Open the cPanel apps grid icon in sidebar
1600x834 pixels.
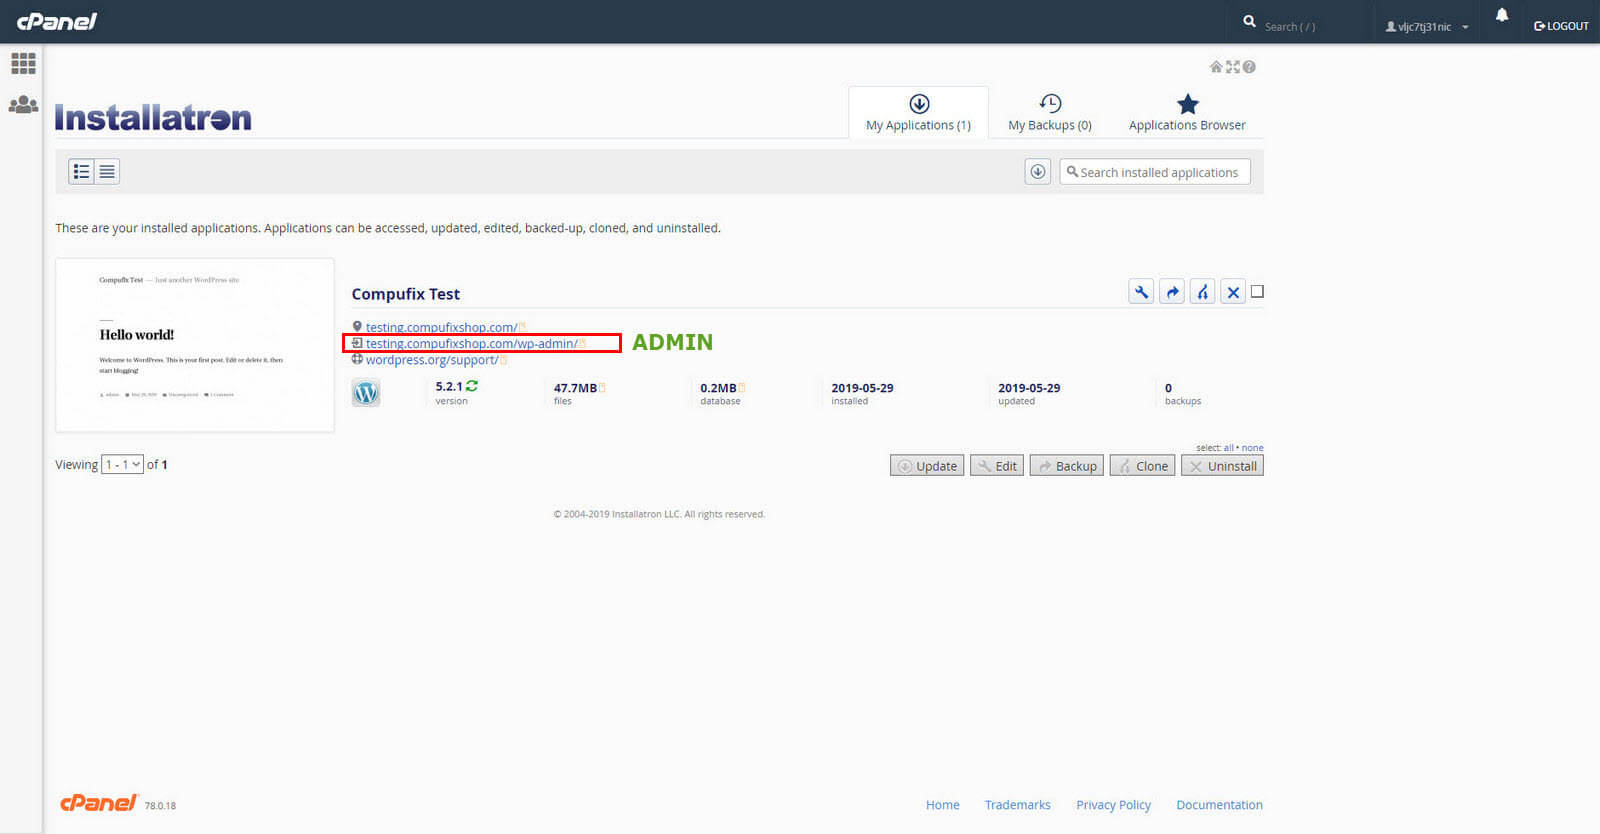pyautogui.click(x=23, y=64)
